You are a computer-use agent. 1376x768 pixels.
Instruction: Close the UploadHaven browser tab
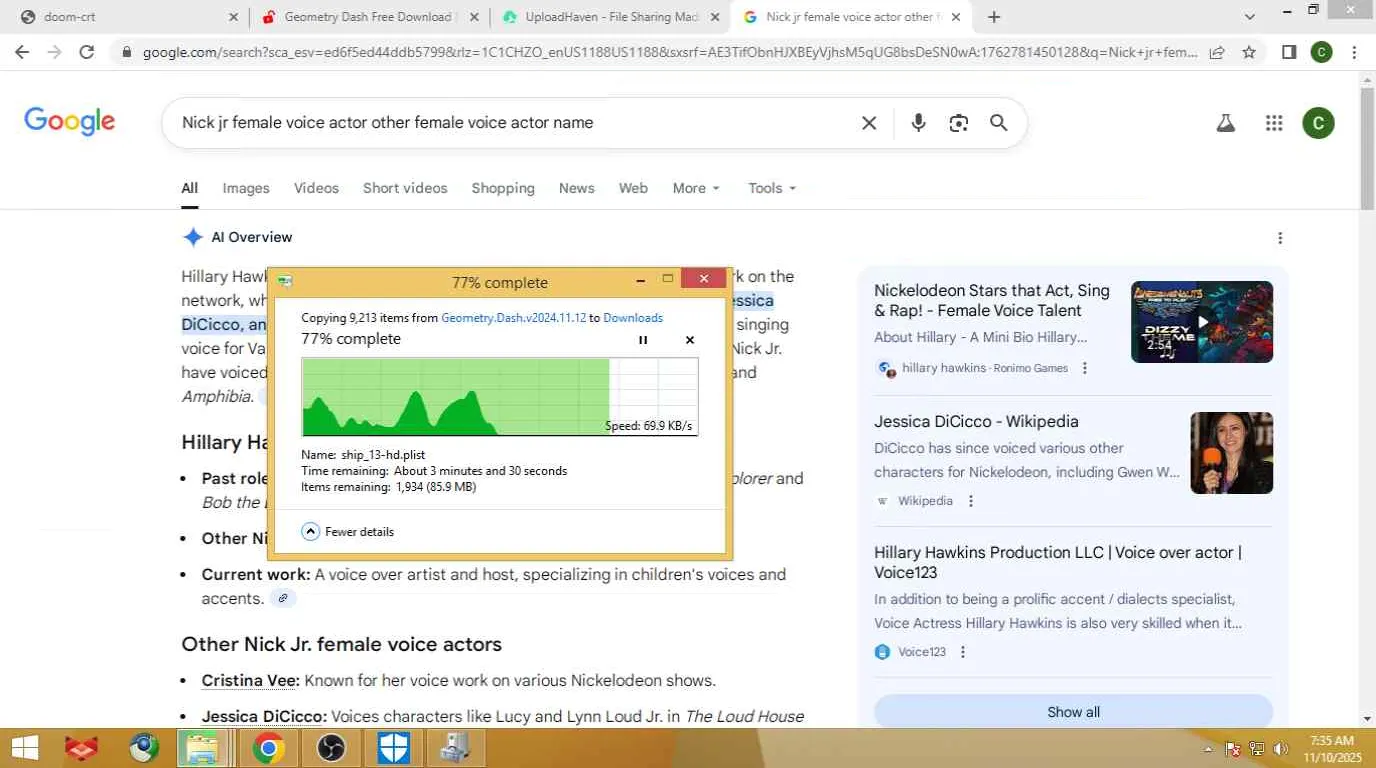coord(715,17)
